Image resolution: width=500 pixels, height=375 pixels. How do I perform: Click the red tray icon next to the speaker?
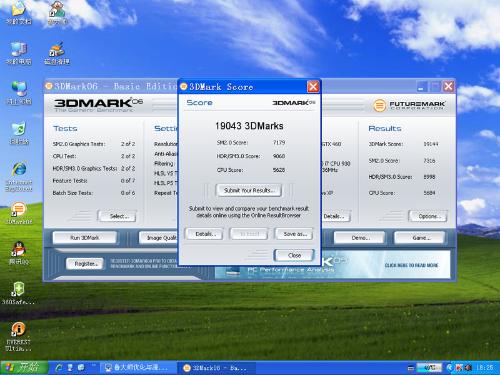(x=459, y=368)
